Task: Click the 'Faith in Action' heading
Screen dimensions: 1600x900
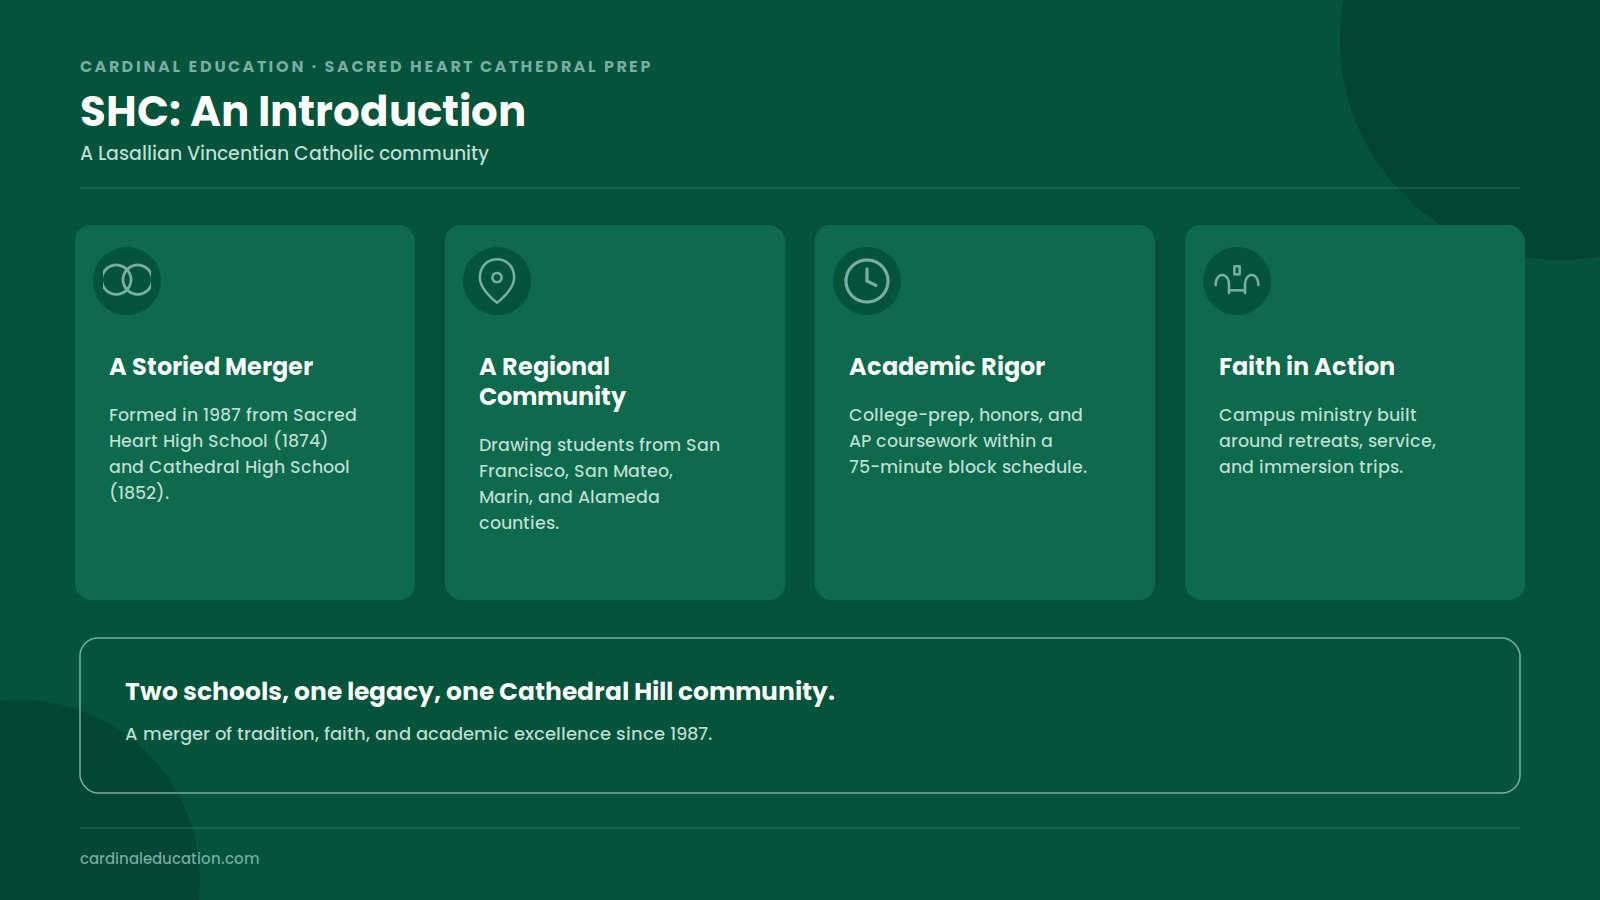Action: (1306, 367)
